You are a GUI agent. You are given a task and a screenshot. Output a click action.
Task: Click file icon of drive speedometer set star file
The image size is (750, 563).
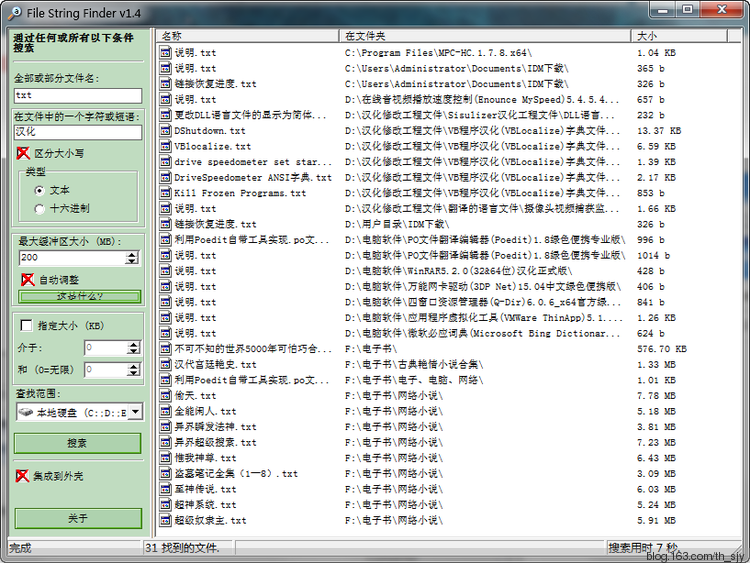click(x=165, y=162)
